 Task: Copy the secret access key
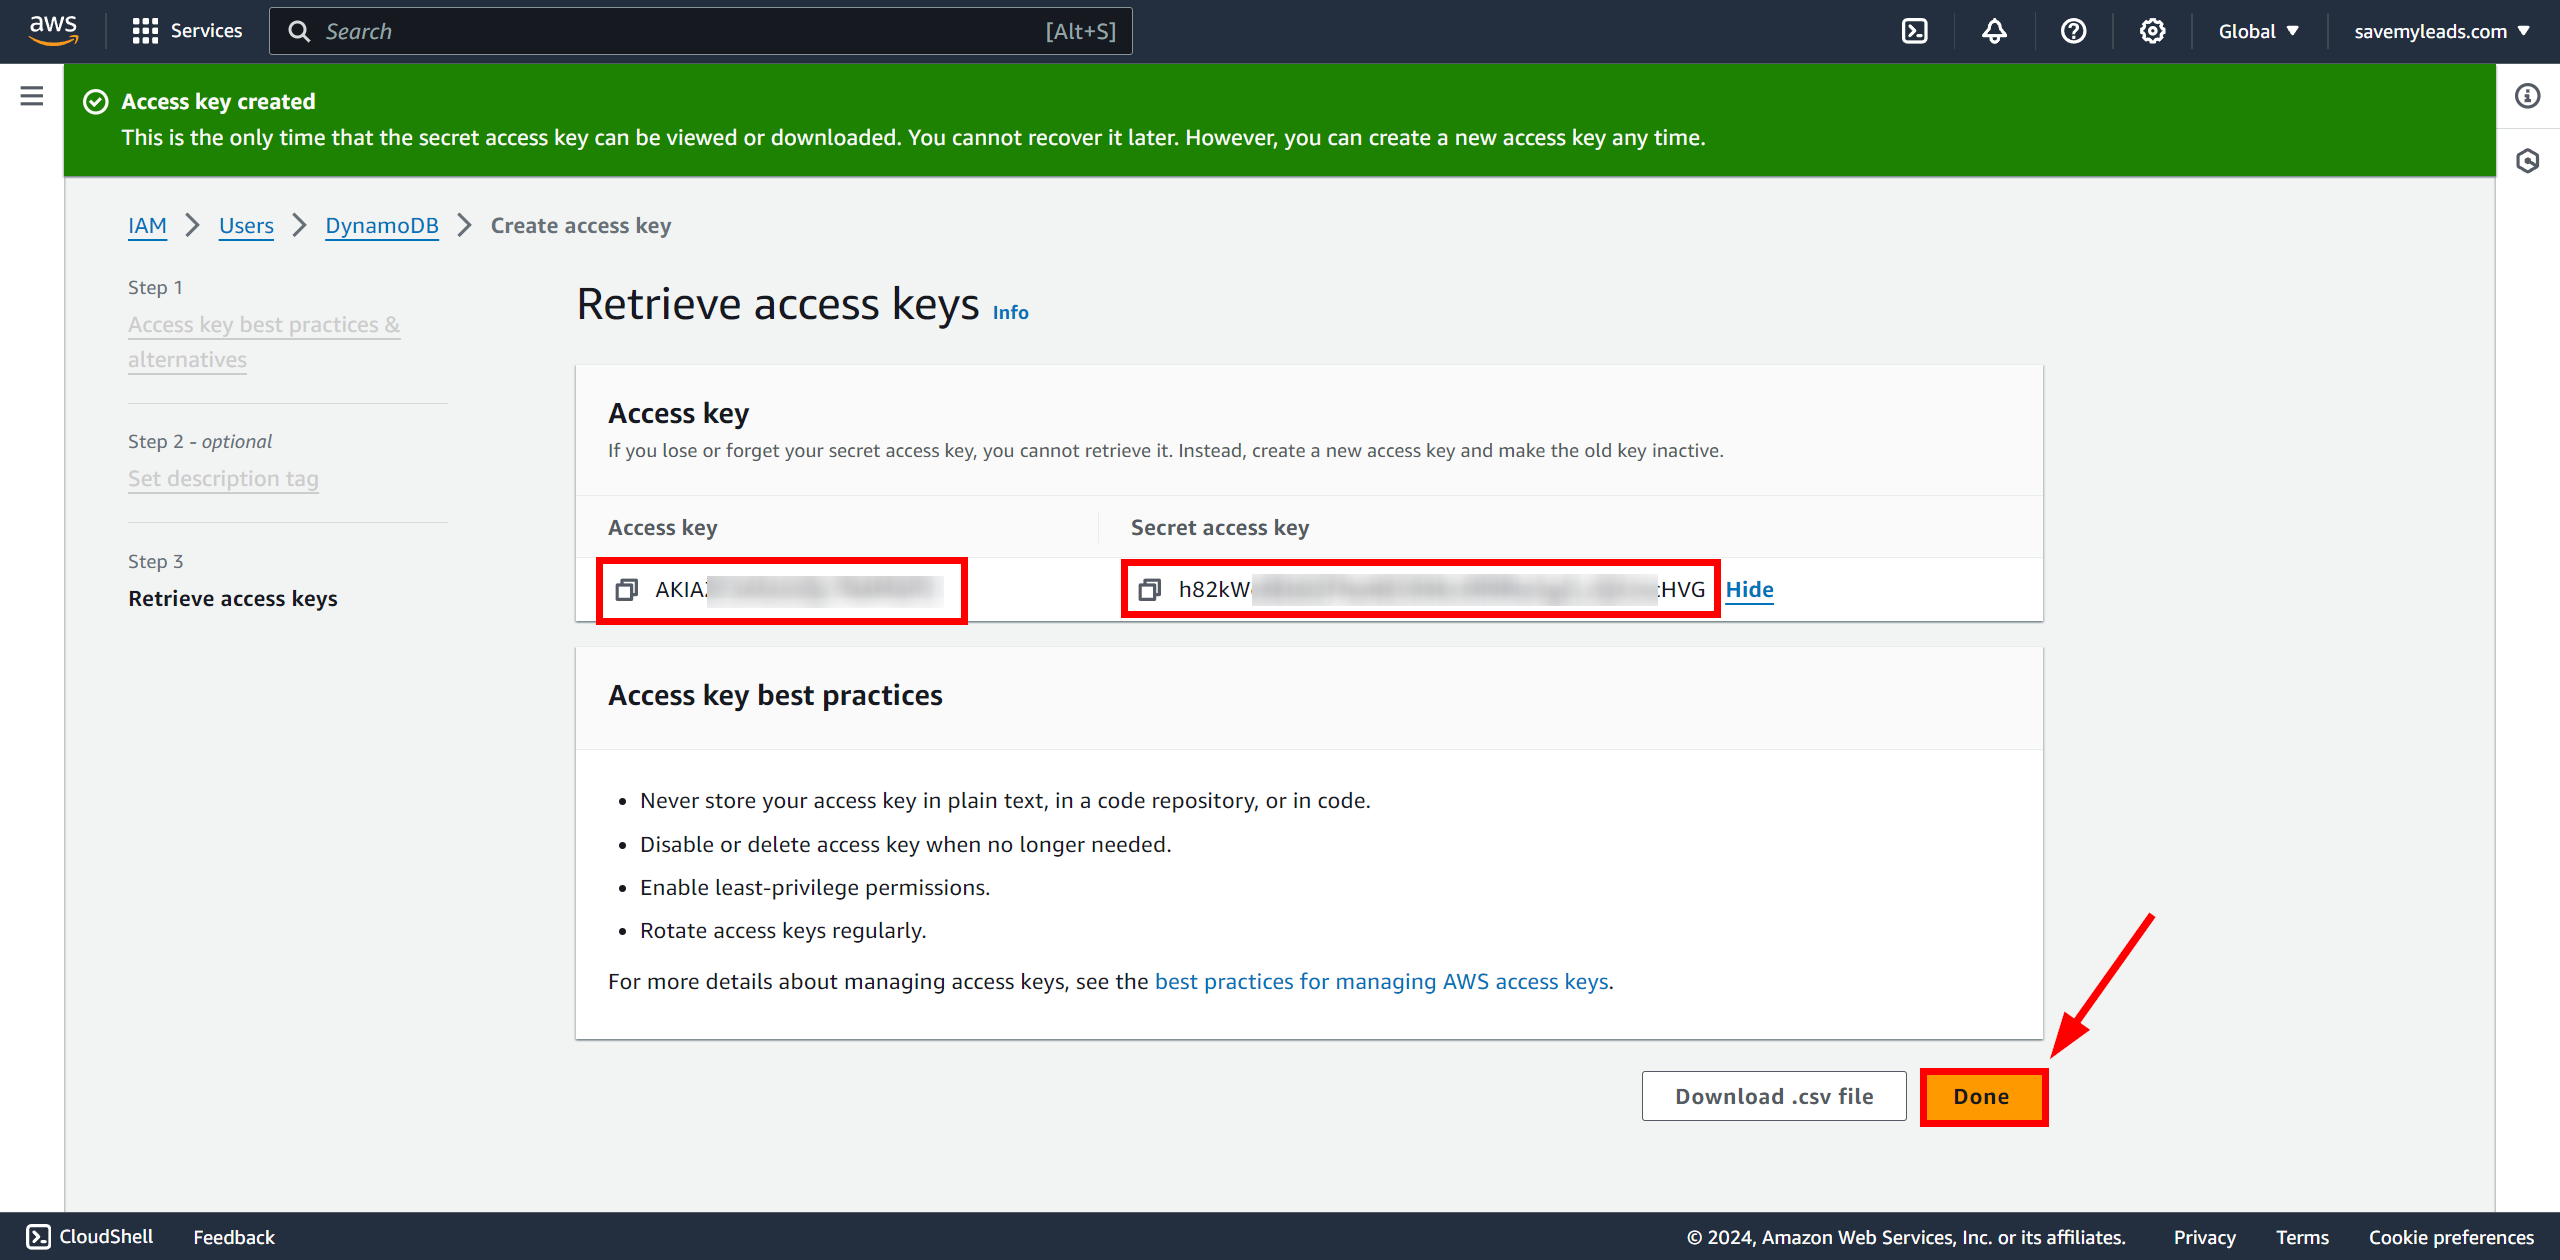coord(1150,590)
